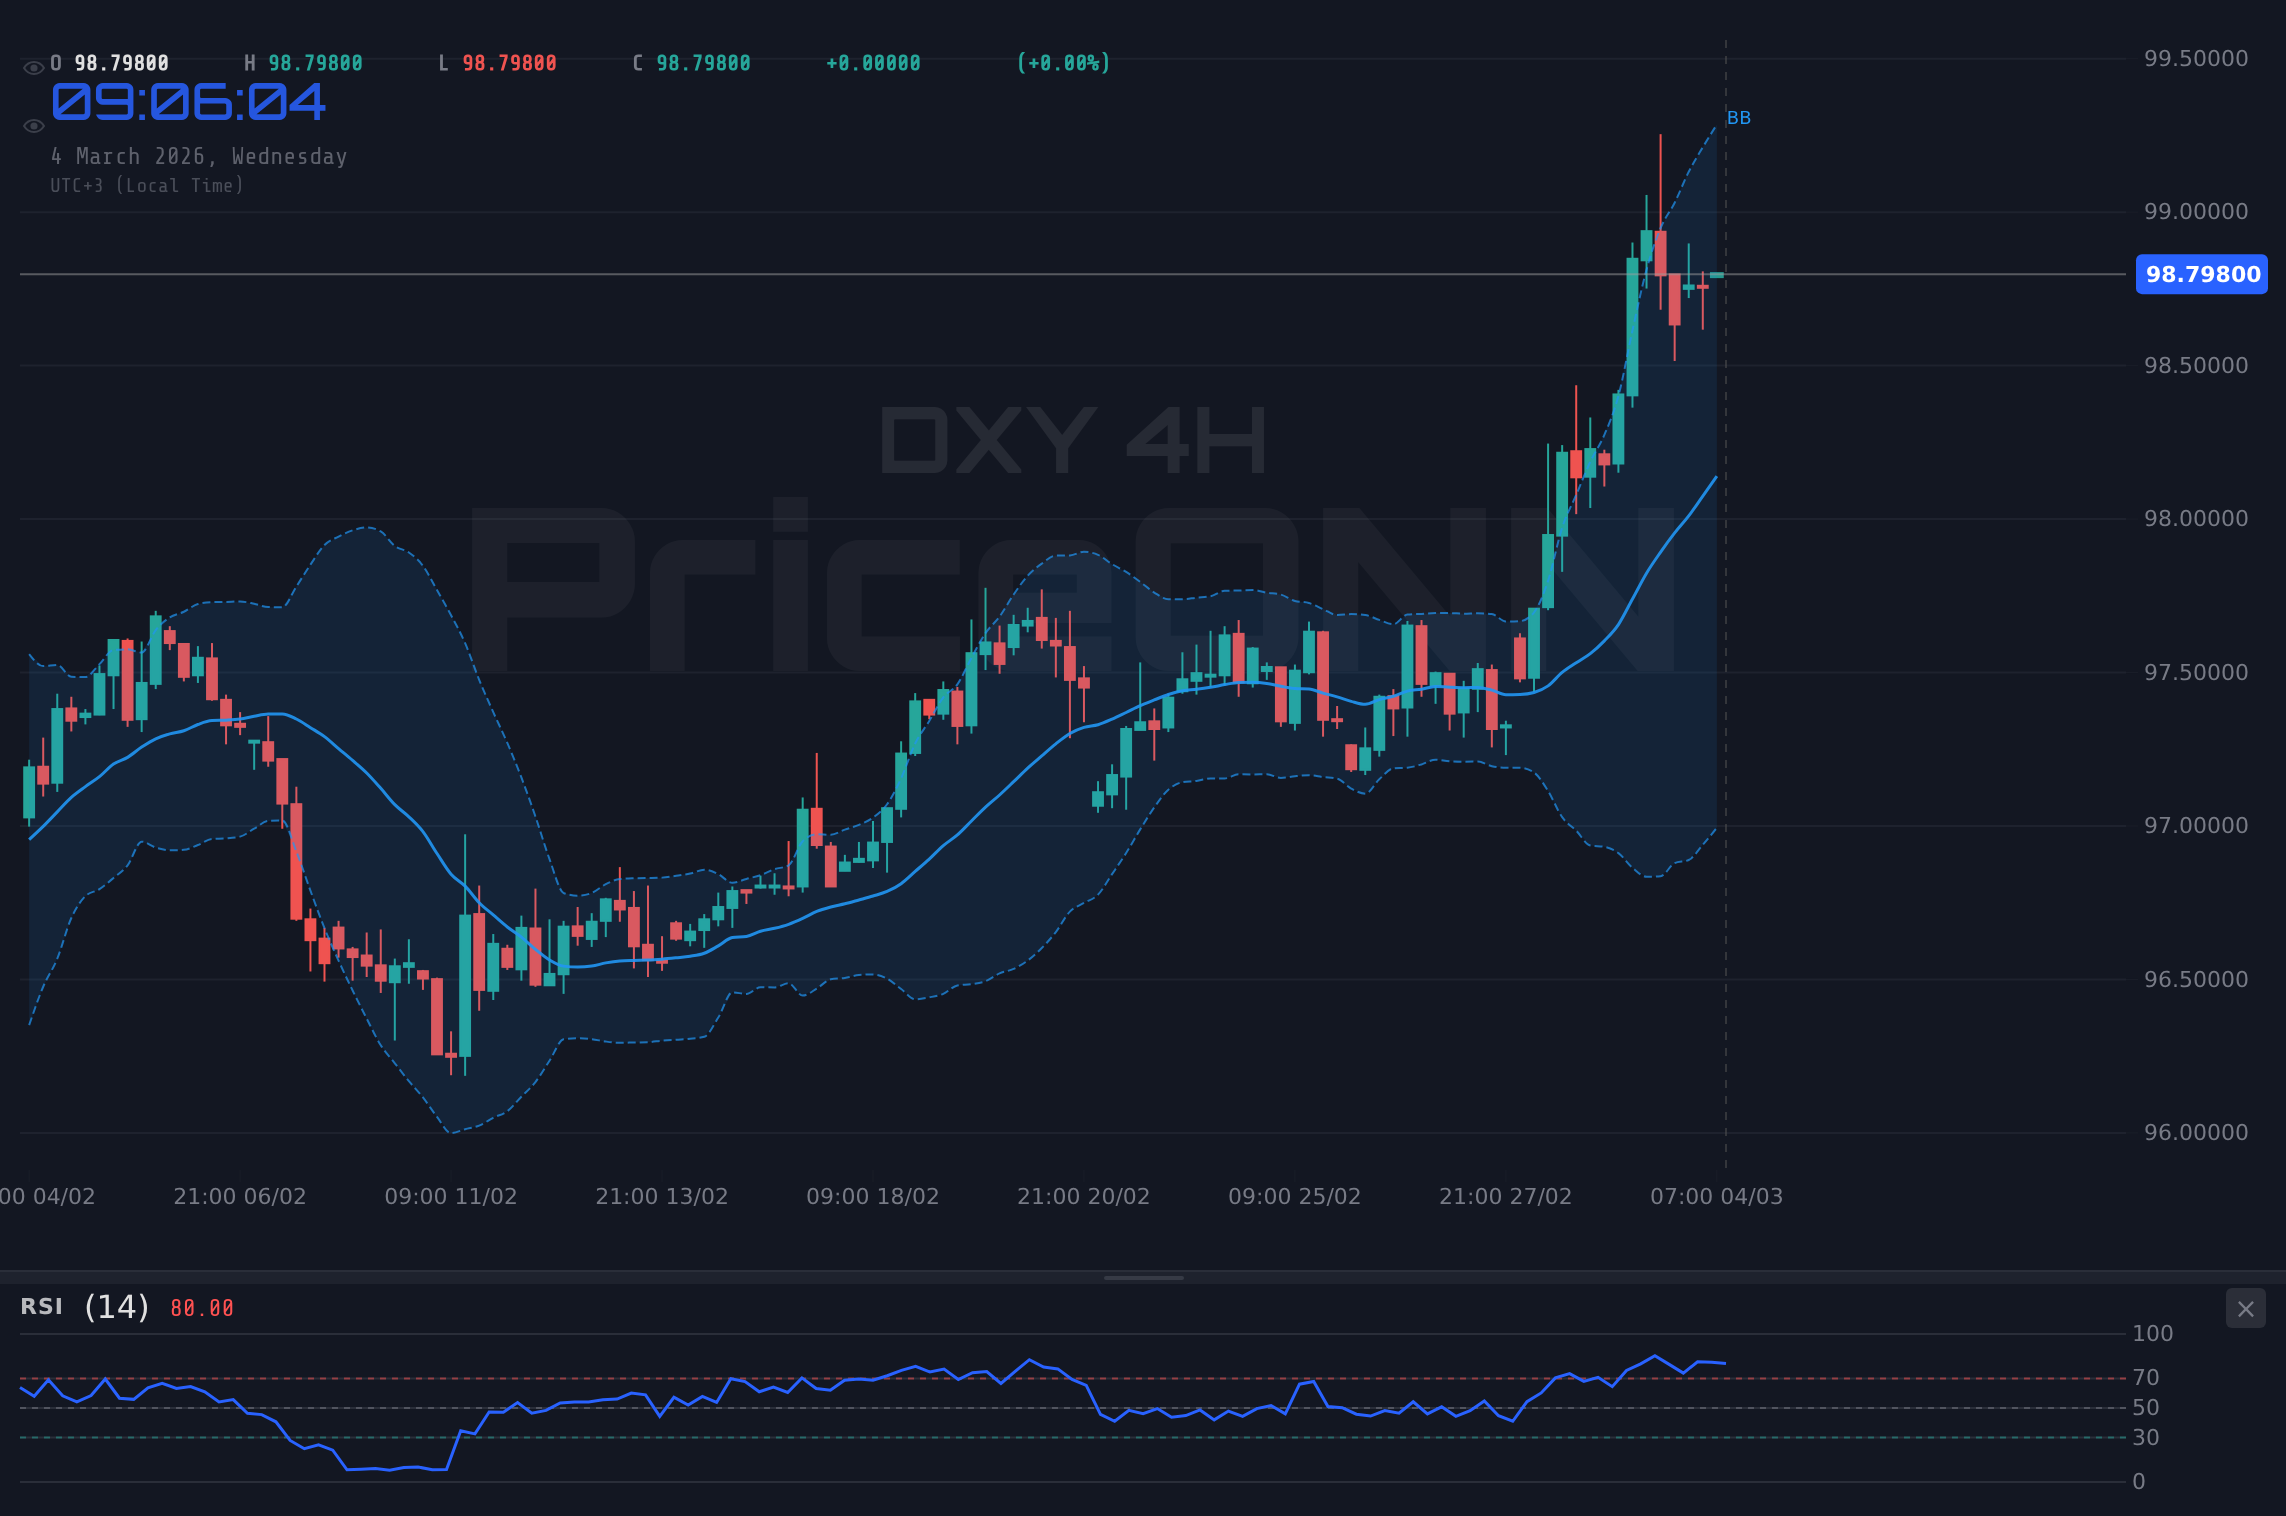Screen dimensions: 2286x1516
Task: Open the timezone selector "UTC+3 (Local Time)"
Action: (146, 185)
